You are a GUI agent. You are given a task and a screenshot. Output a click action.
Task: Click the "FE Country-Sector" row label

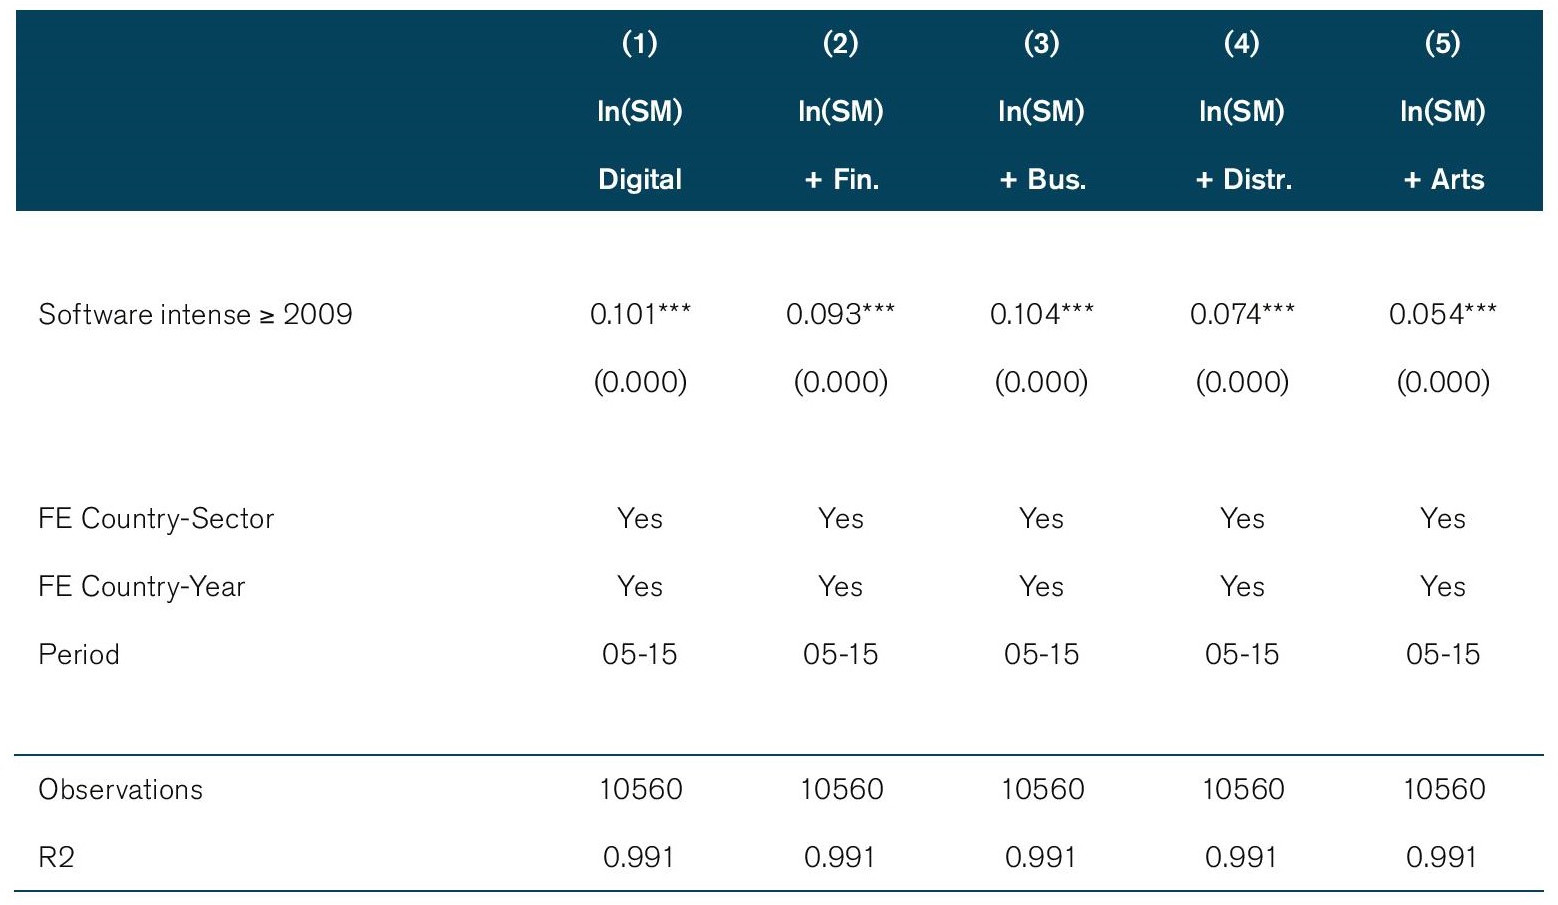(x=156, y=519)
